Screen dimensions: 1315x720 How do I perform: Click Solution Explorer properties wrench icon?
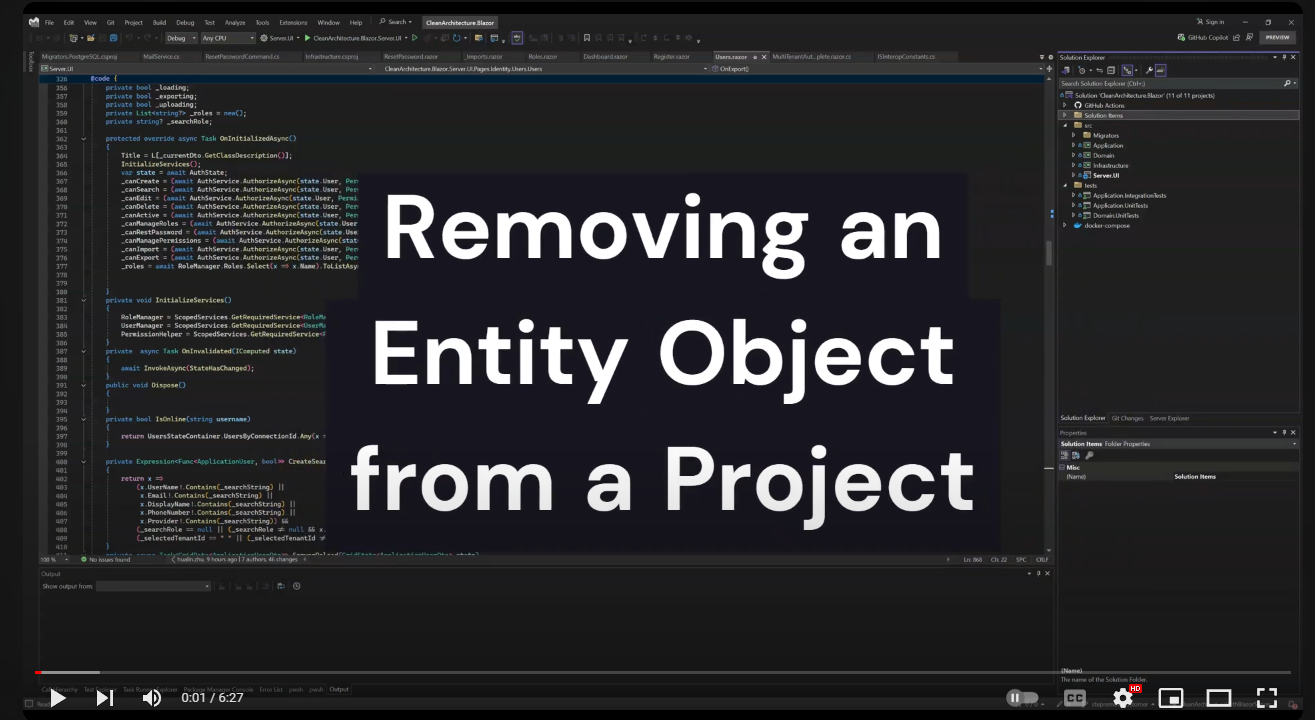(x=1149, y=70)
